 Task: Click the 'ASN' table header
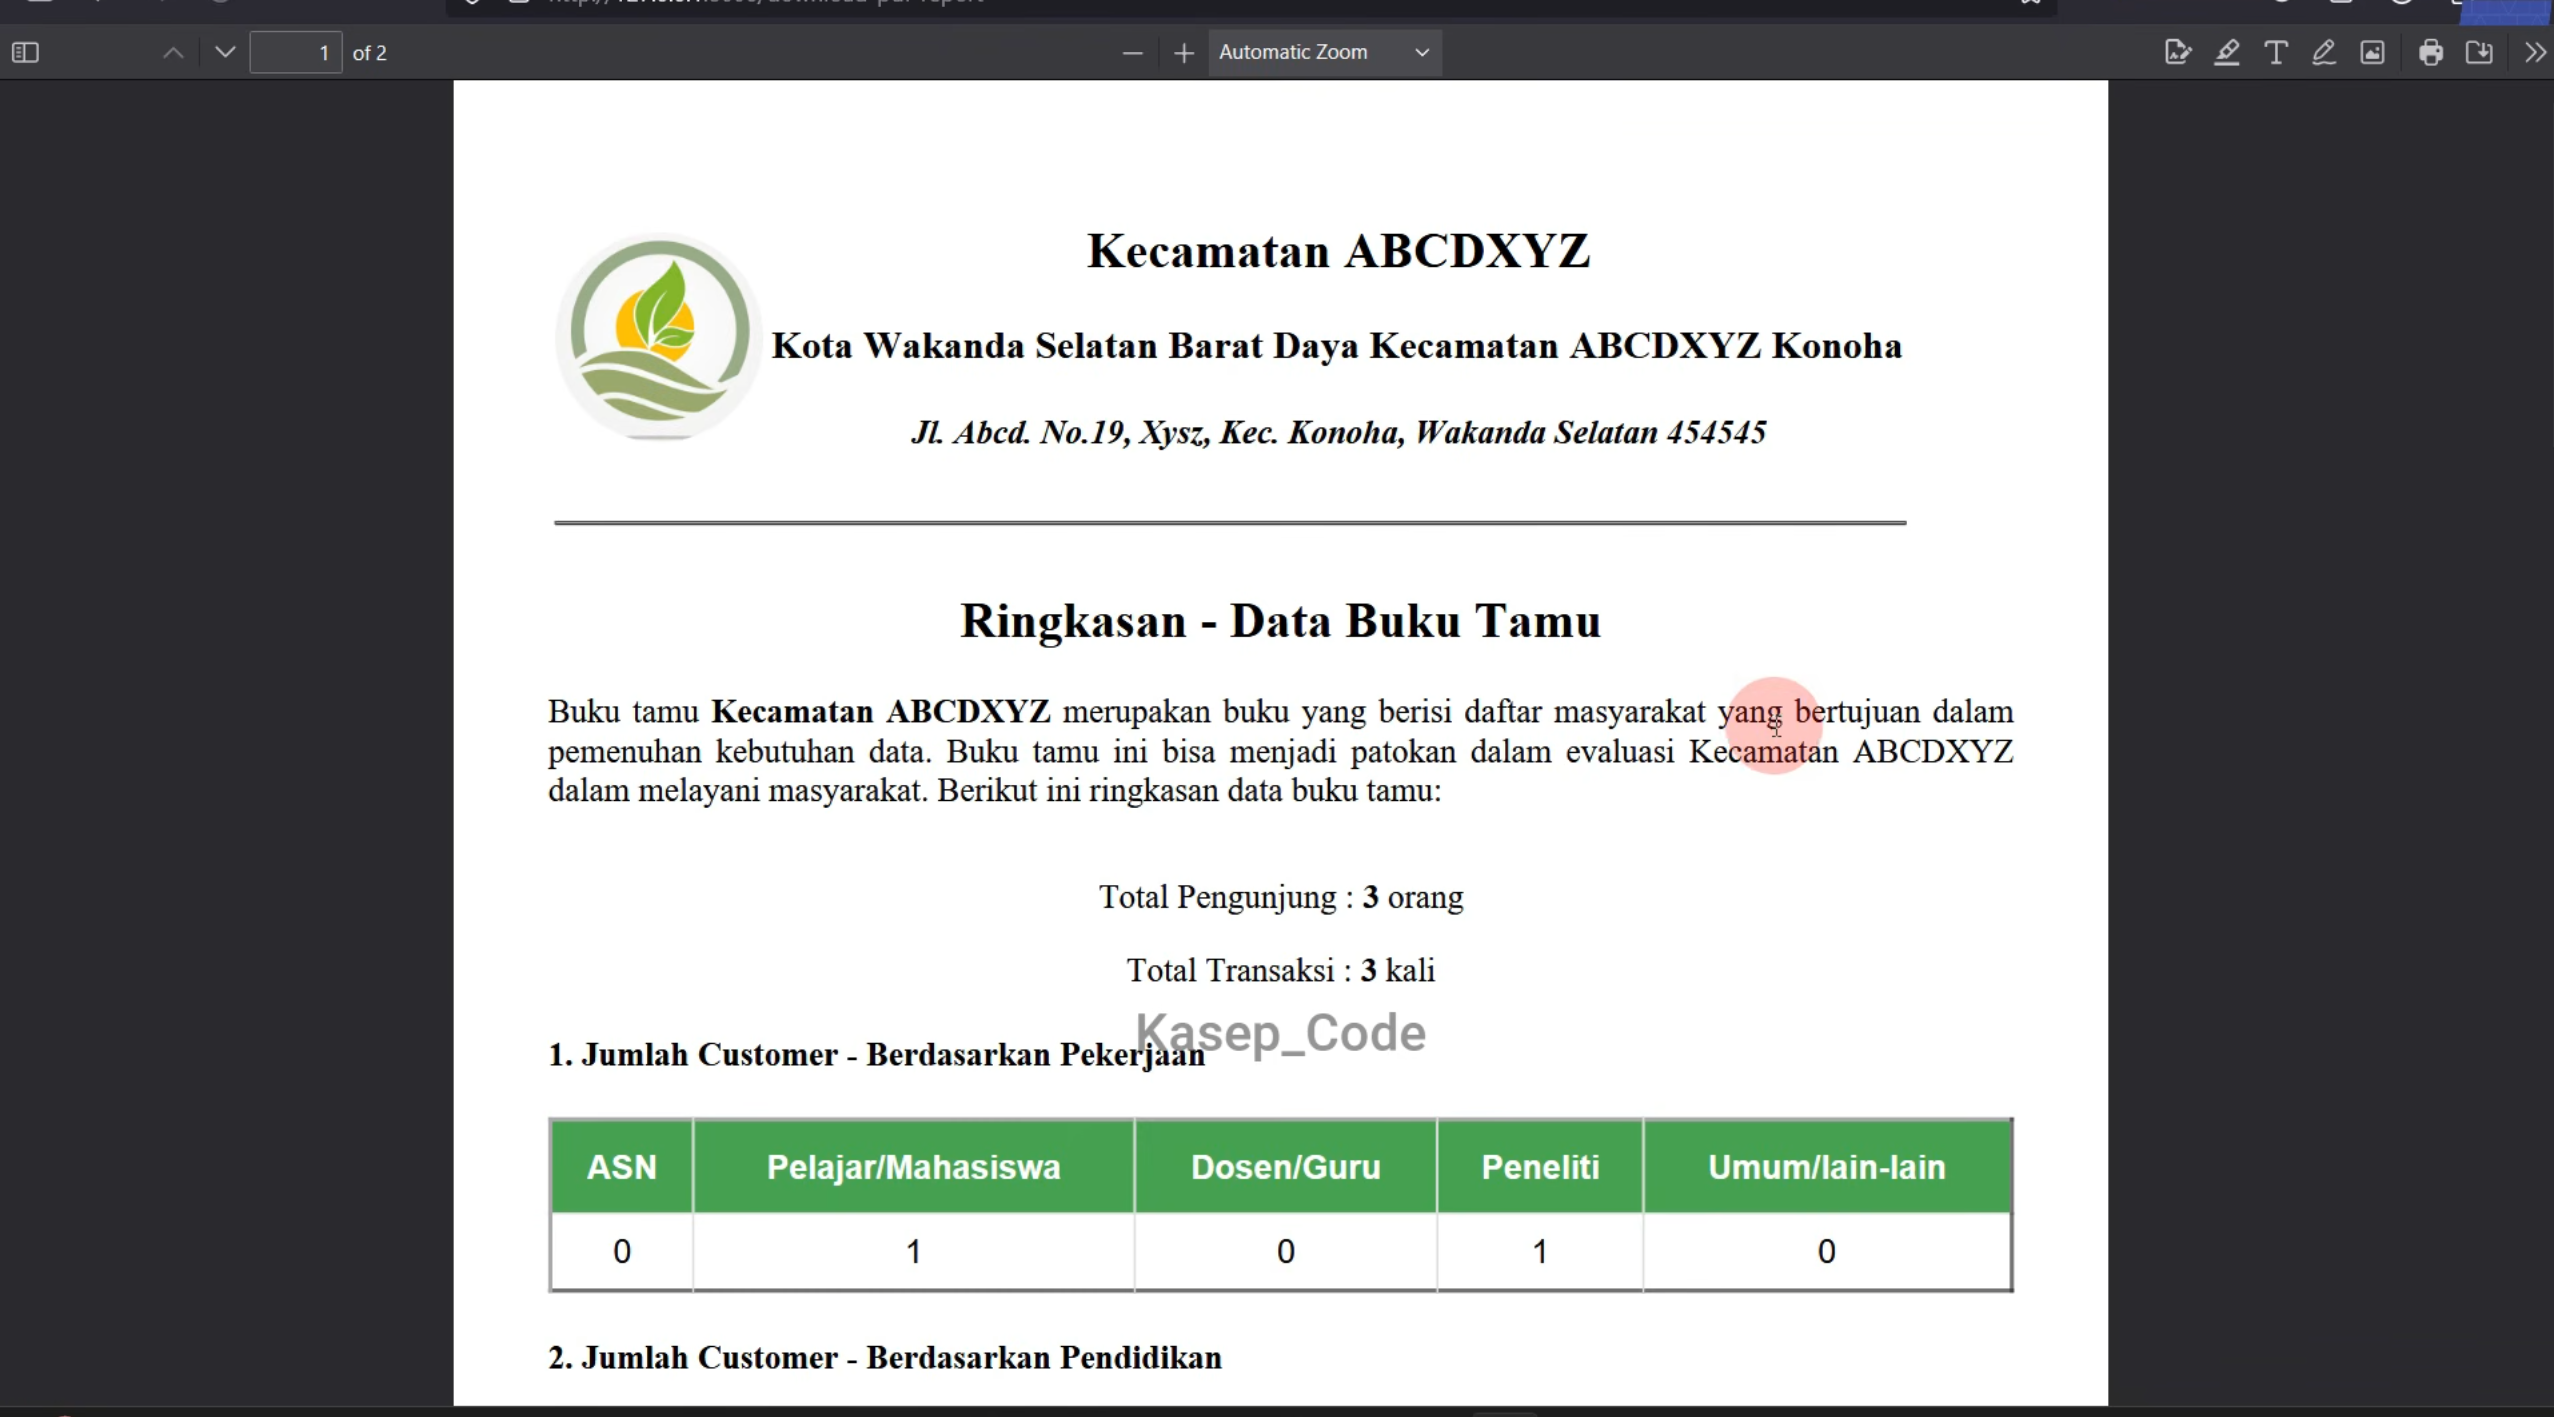click(621, 1167)
